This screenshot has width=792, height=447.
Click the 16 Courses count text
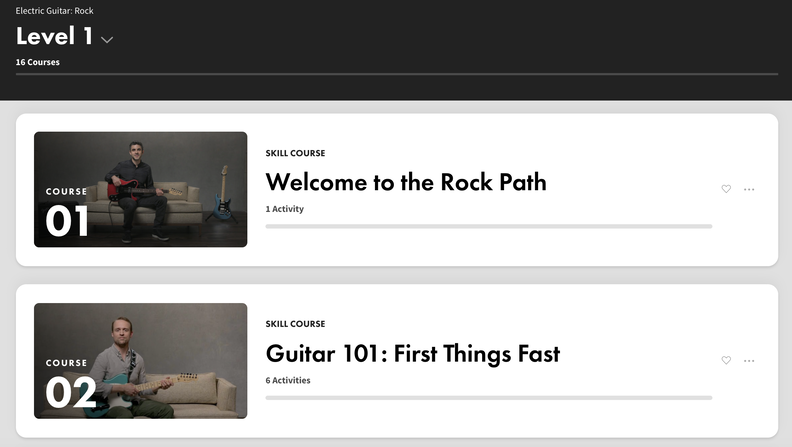[x=38, y=62]
